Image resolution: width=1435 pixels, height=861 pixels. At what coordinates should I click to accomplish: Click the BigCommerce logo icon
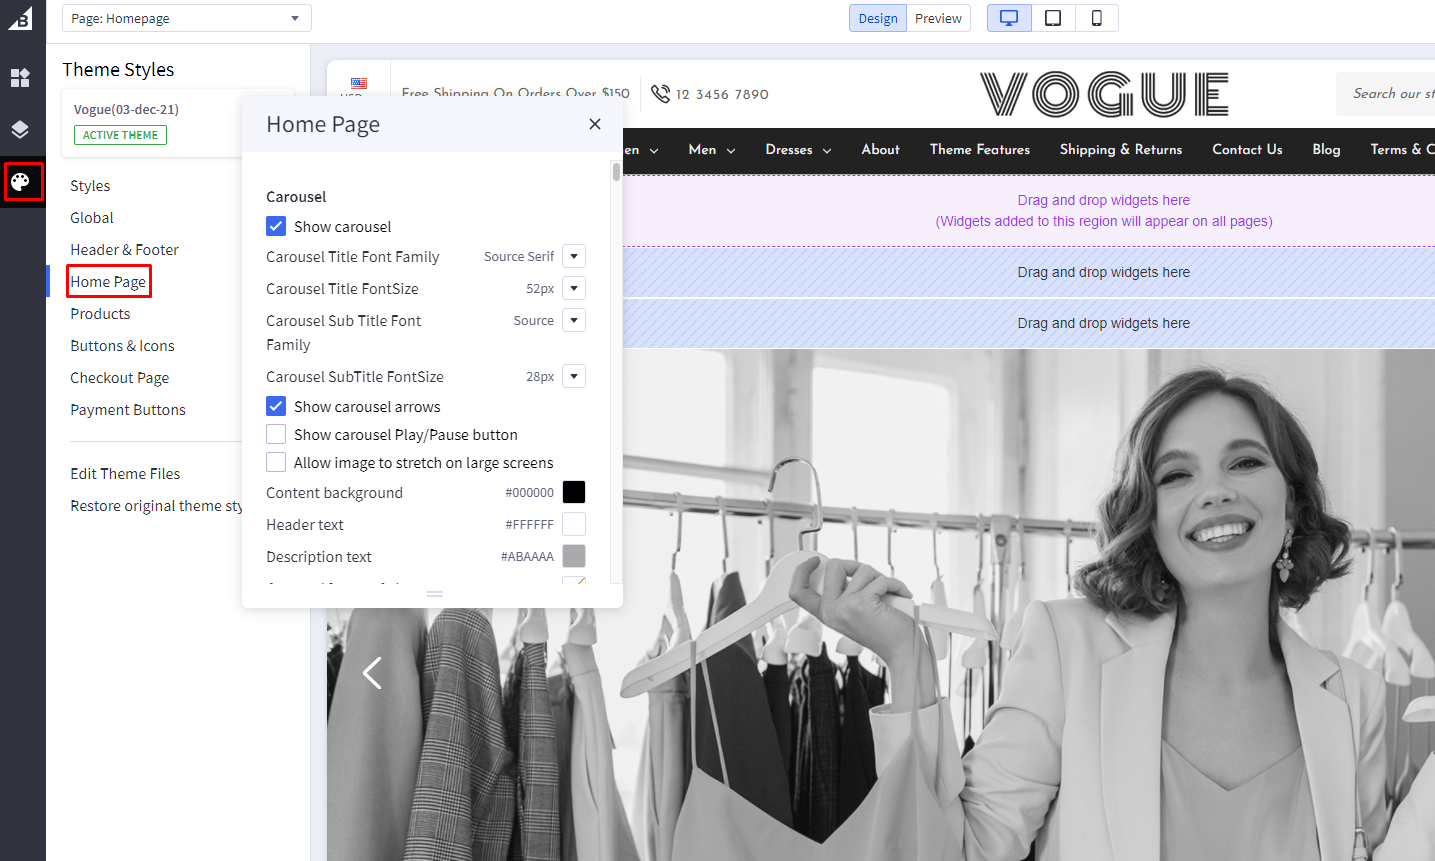point(20,18)
